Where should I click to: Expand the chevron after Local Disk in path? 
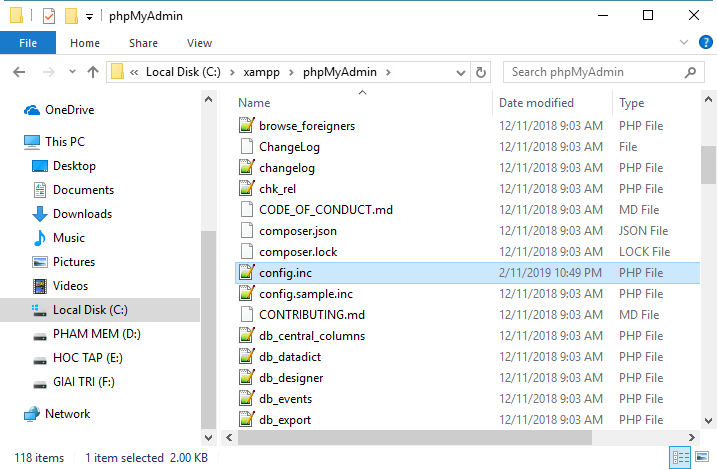coord(232,72)
